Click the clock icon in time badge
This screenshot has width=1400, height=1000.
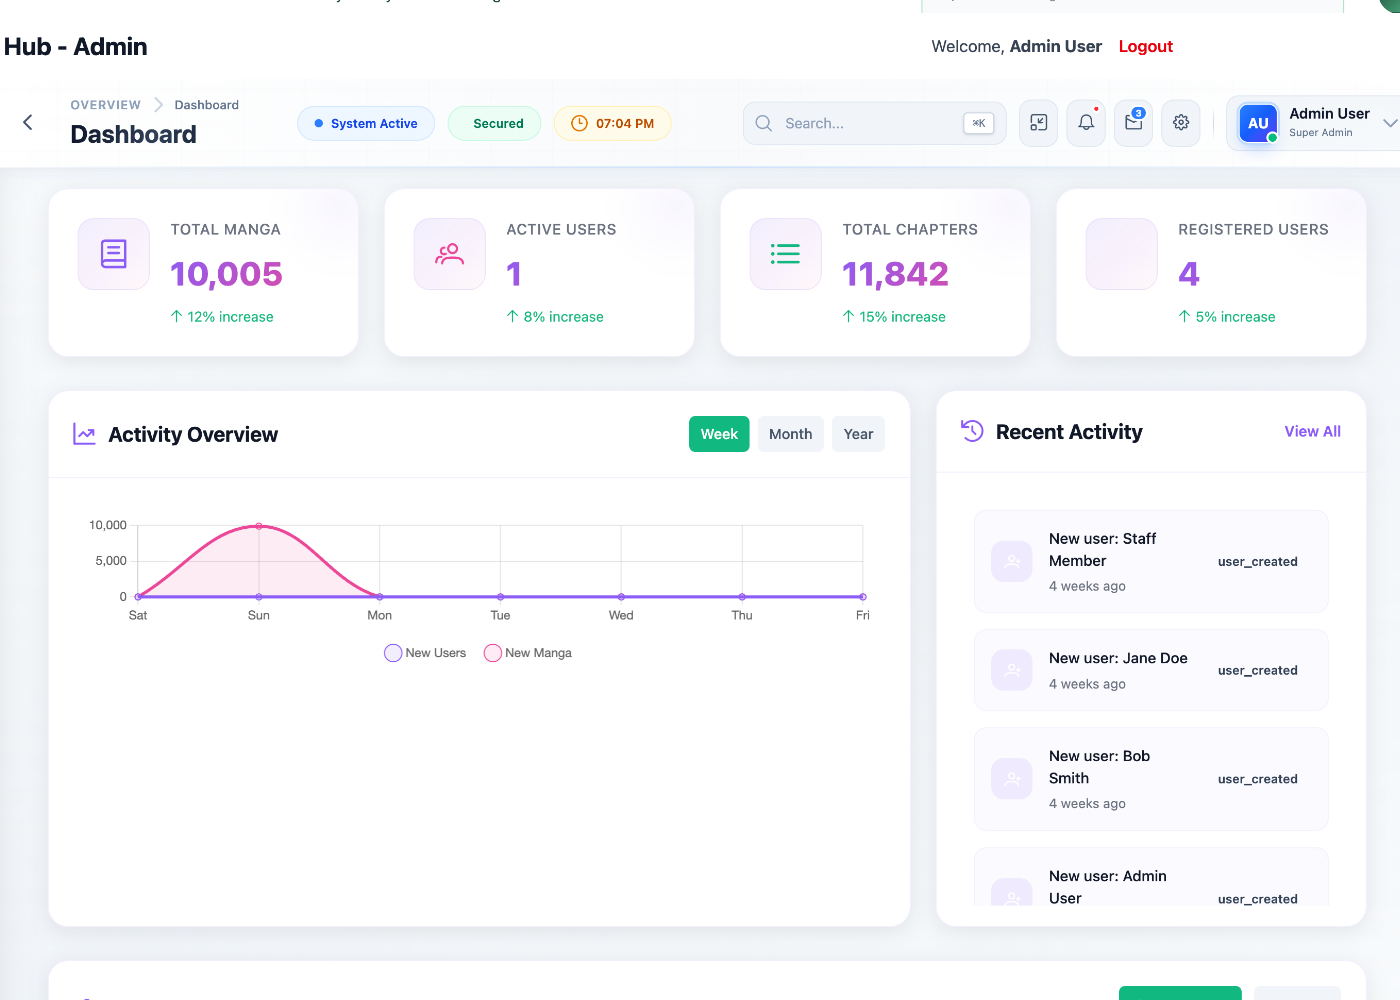tap(579, 123)
